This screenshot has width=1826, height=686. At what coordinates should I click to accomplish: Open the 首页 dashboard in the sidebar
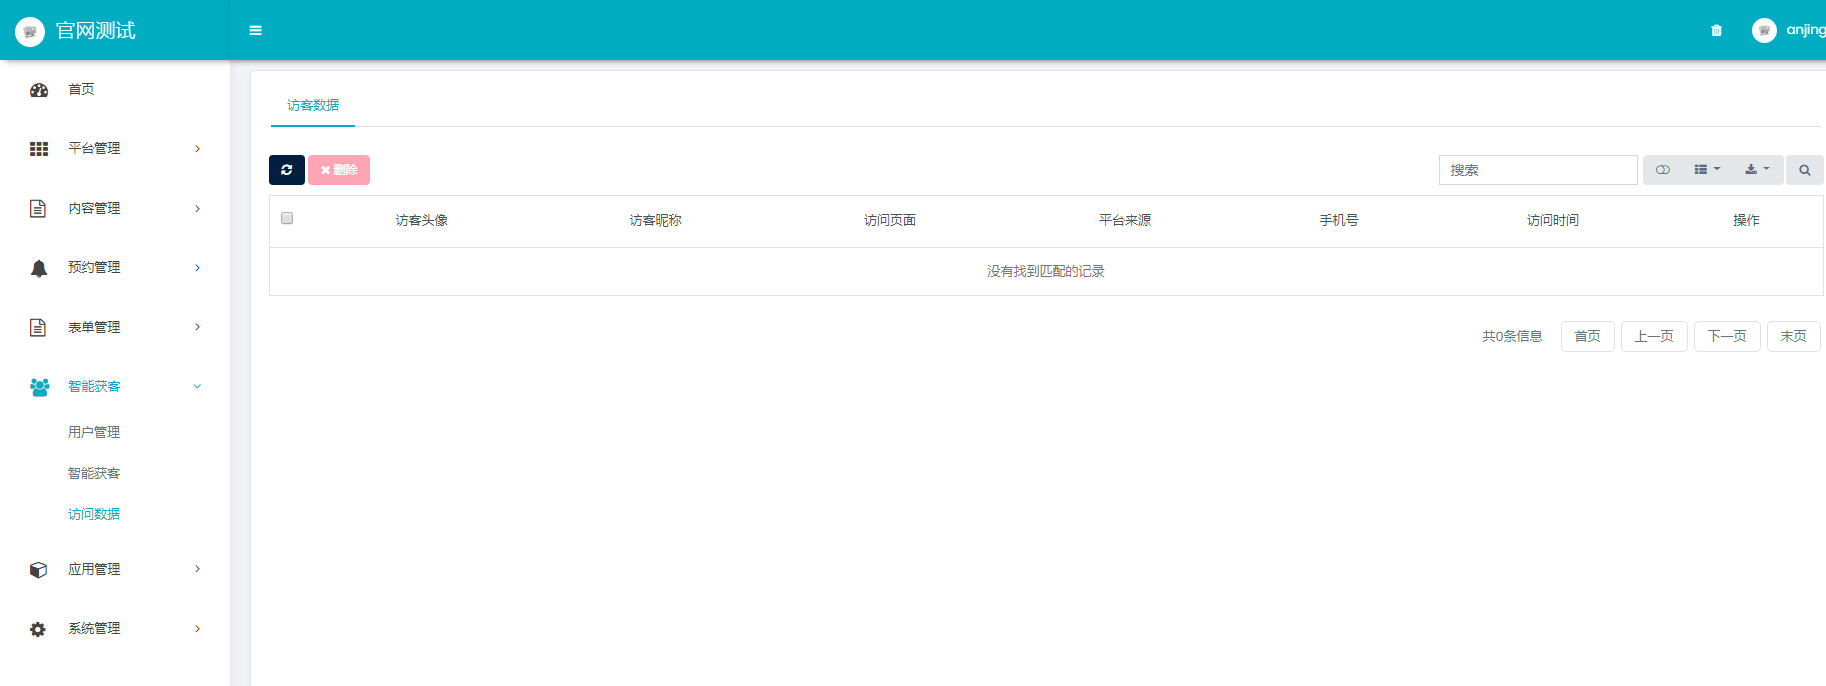click(81, 90)
